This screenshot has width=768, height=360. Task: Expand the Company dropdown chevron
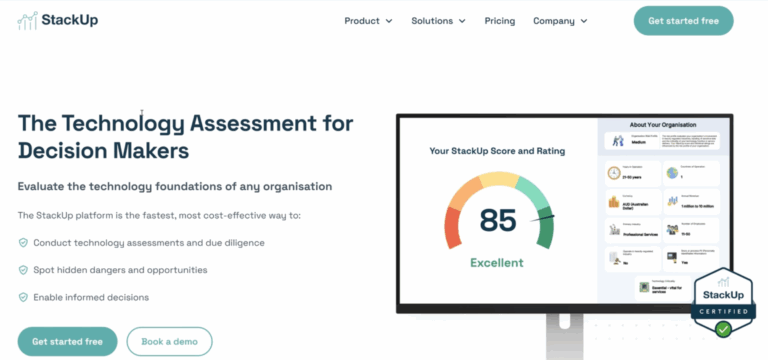pos(583,21)
